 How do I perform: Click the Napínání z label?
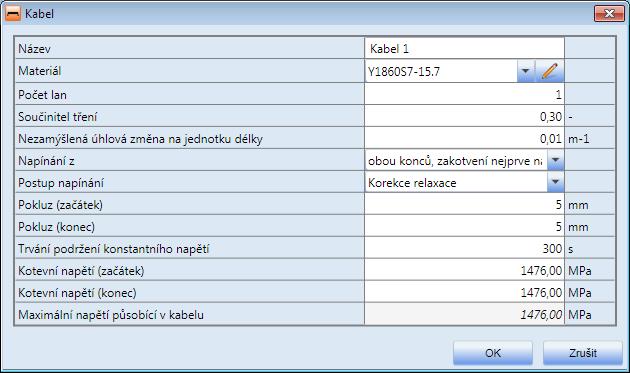point(46,161)
